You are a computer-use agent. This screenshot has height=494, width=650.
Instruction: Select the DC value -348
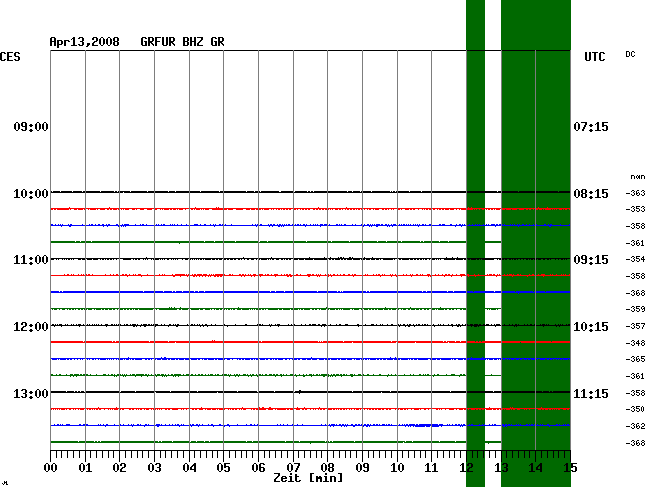coord(635,343)
